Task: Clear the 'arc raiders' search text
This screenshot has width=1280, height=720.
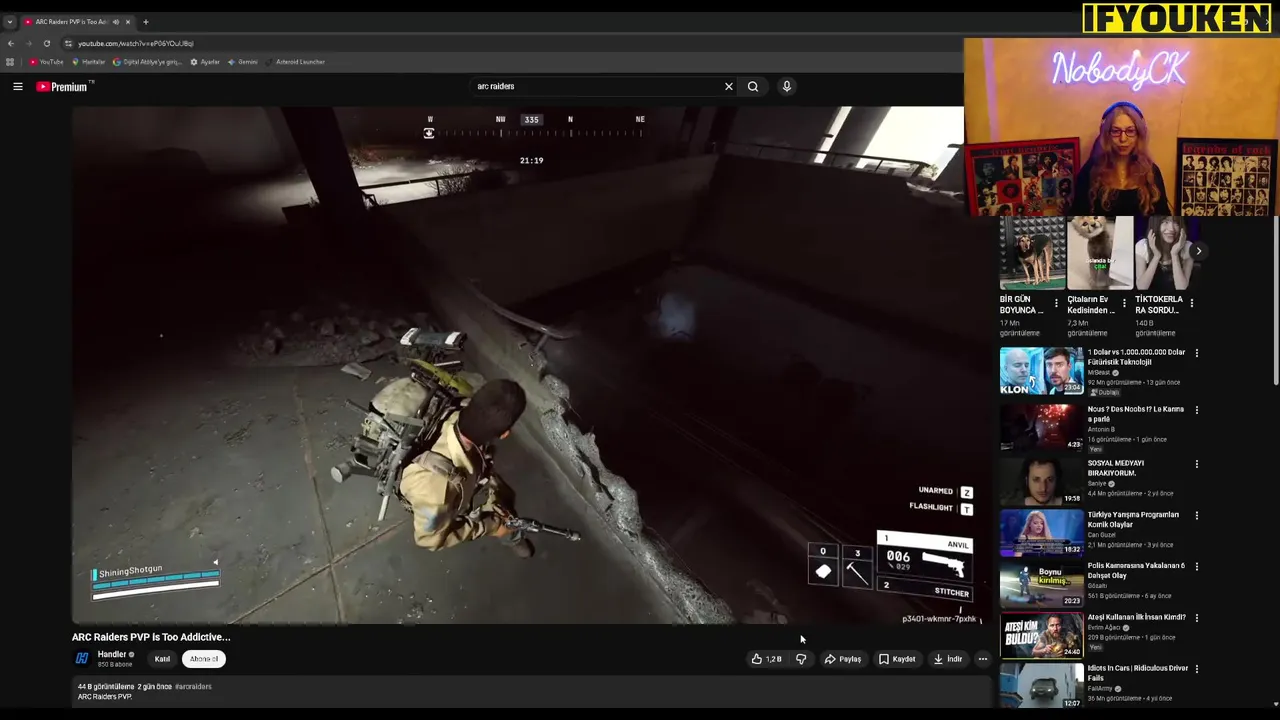Action: tap(728, 87)
